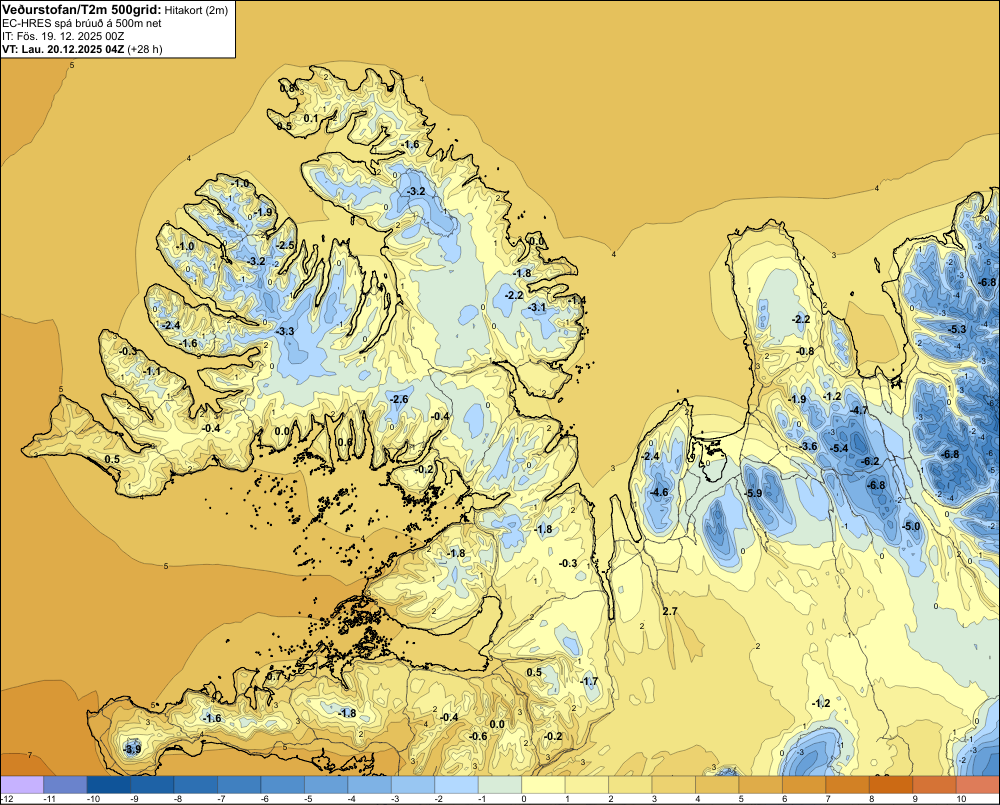1000x805 pixels.
Task: Select the '0' label on the legend scale
Action: [x=524, y=799]
